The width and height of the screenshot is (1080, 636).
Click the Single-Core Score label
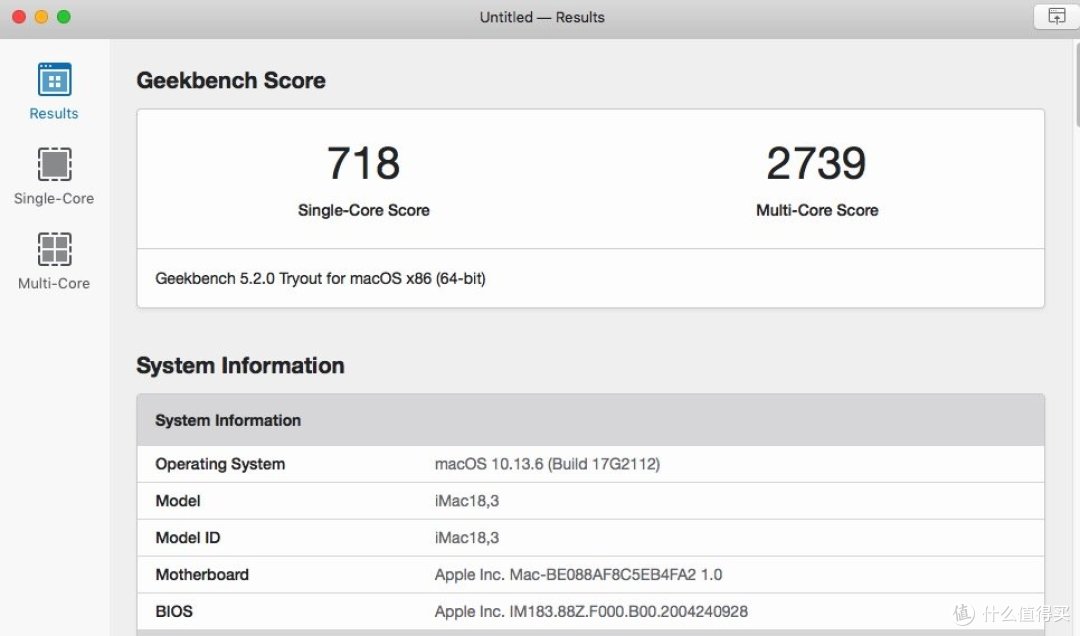(364, 210)
